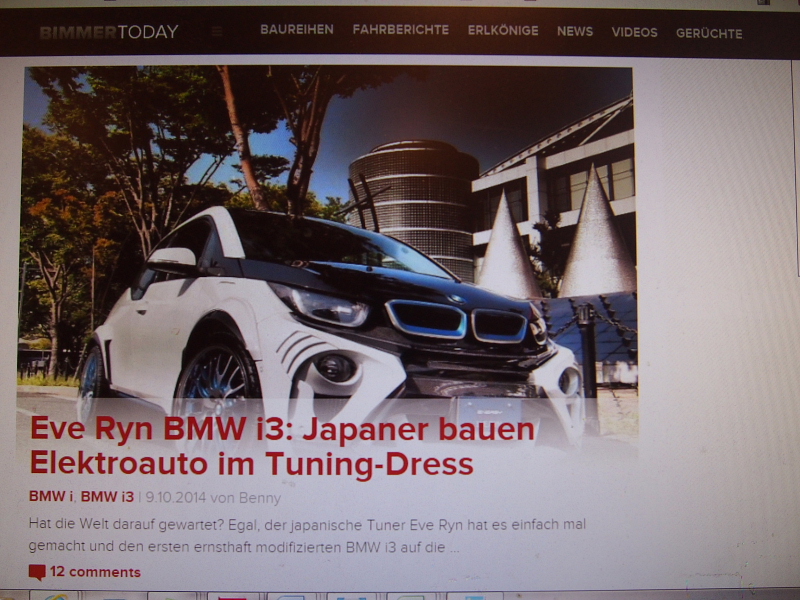Open the hamburger menu icon beside the logo

point(217,32)
